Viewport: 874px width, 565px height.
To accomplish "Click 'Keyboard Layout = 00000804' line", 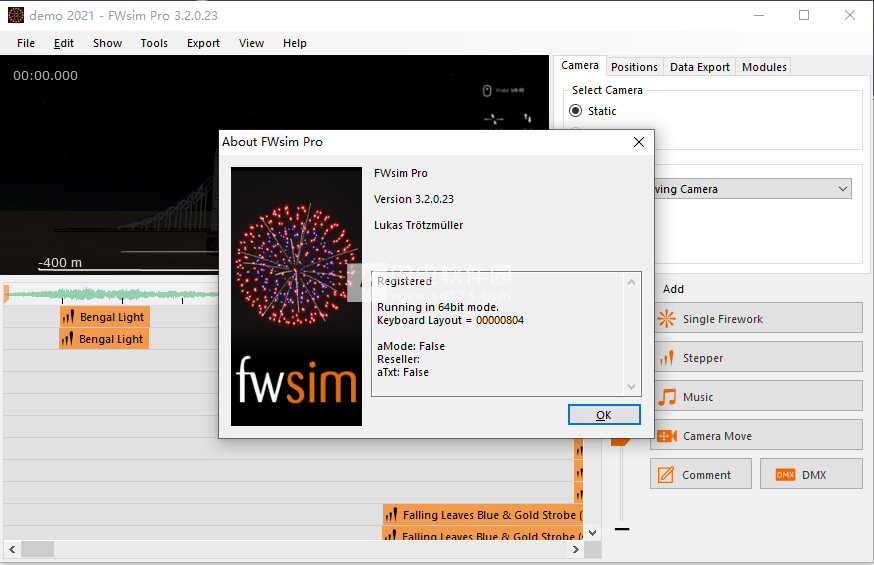I will 450,320.
